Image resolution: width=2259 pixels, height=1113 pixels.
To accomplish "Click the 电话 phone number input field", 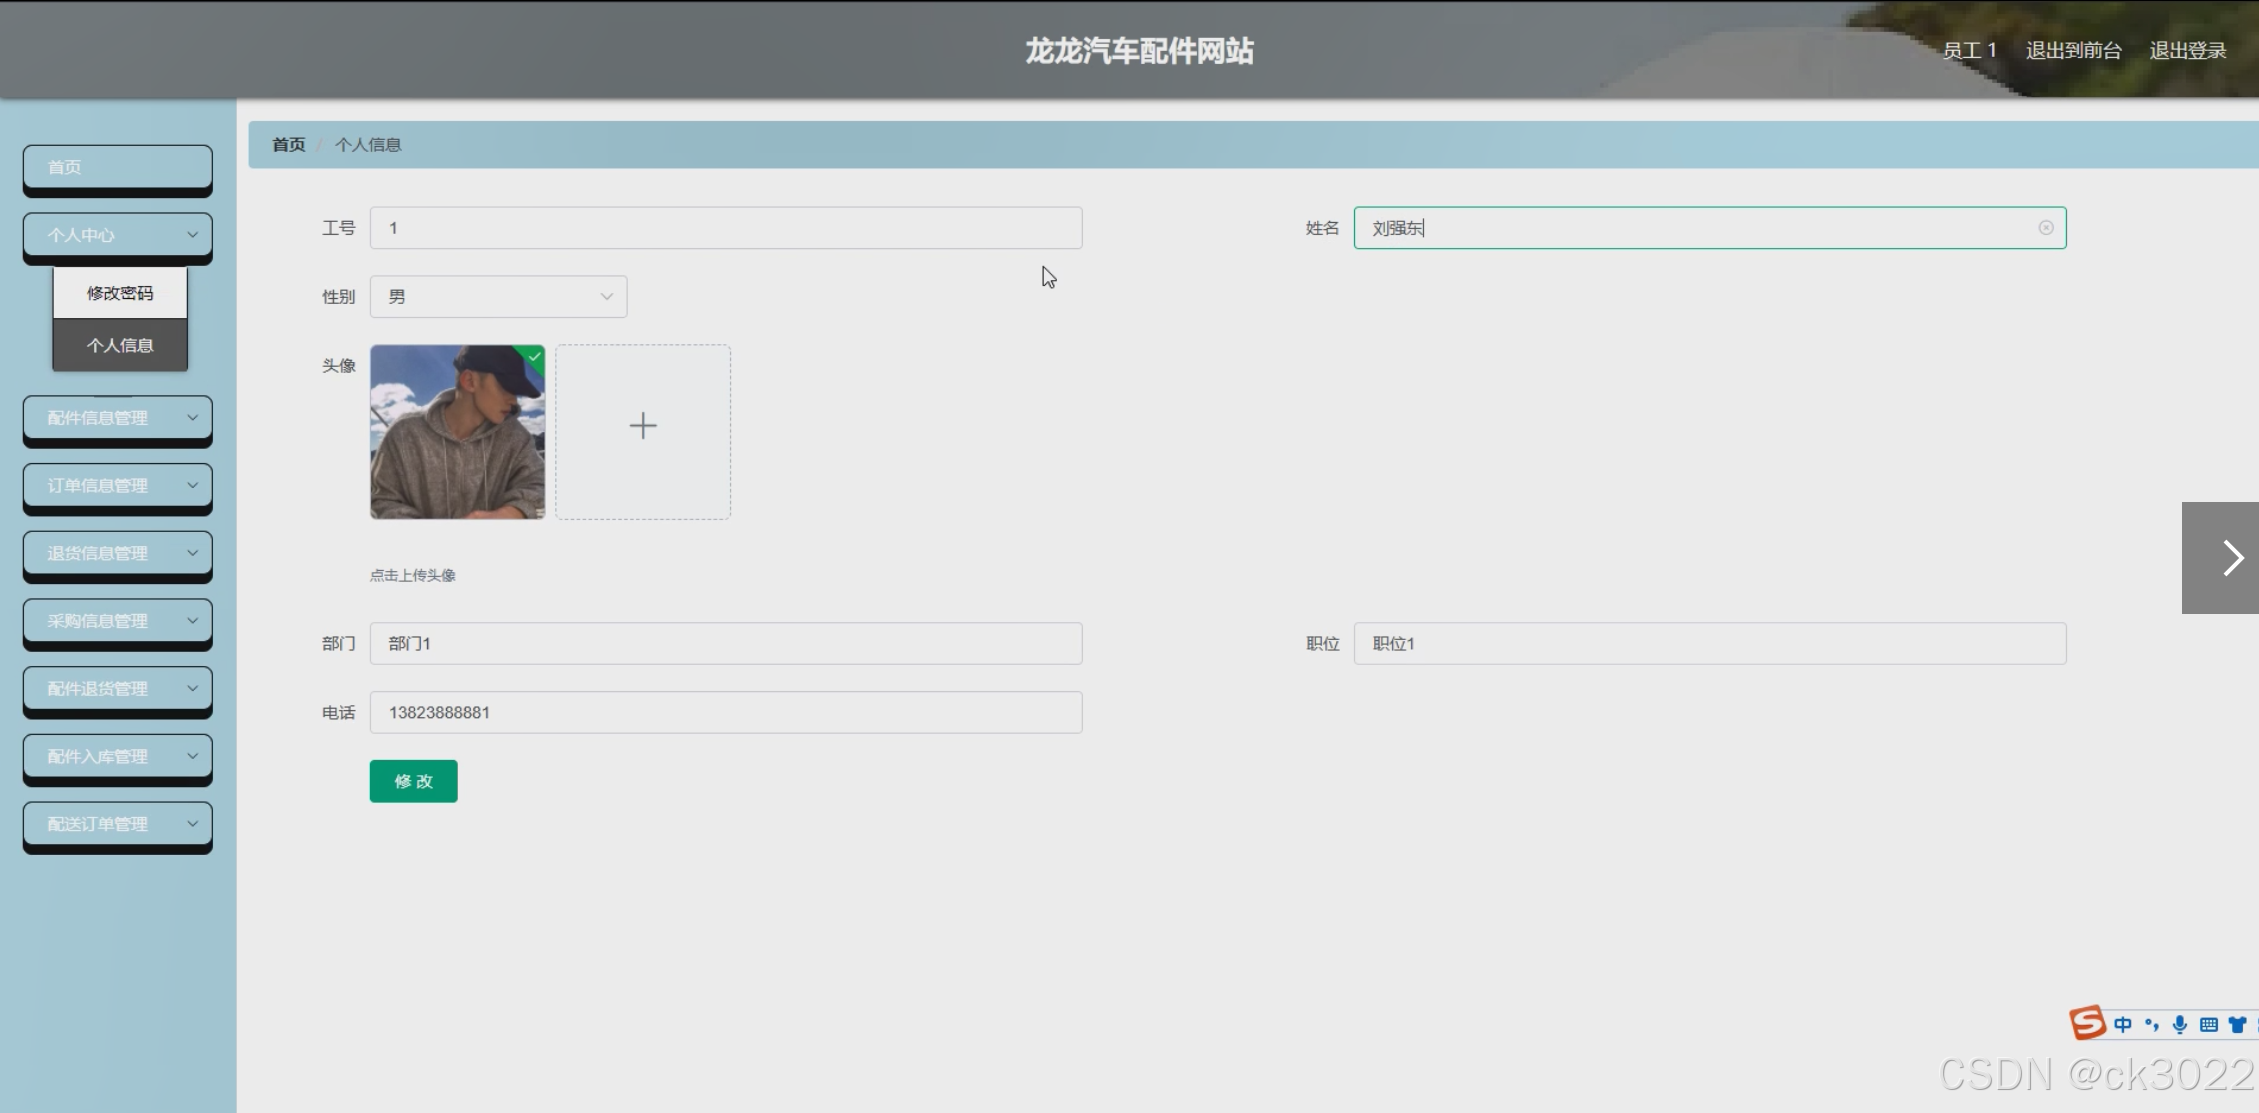I will [725, 713].
